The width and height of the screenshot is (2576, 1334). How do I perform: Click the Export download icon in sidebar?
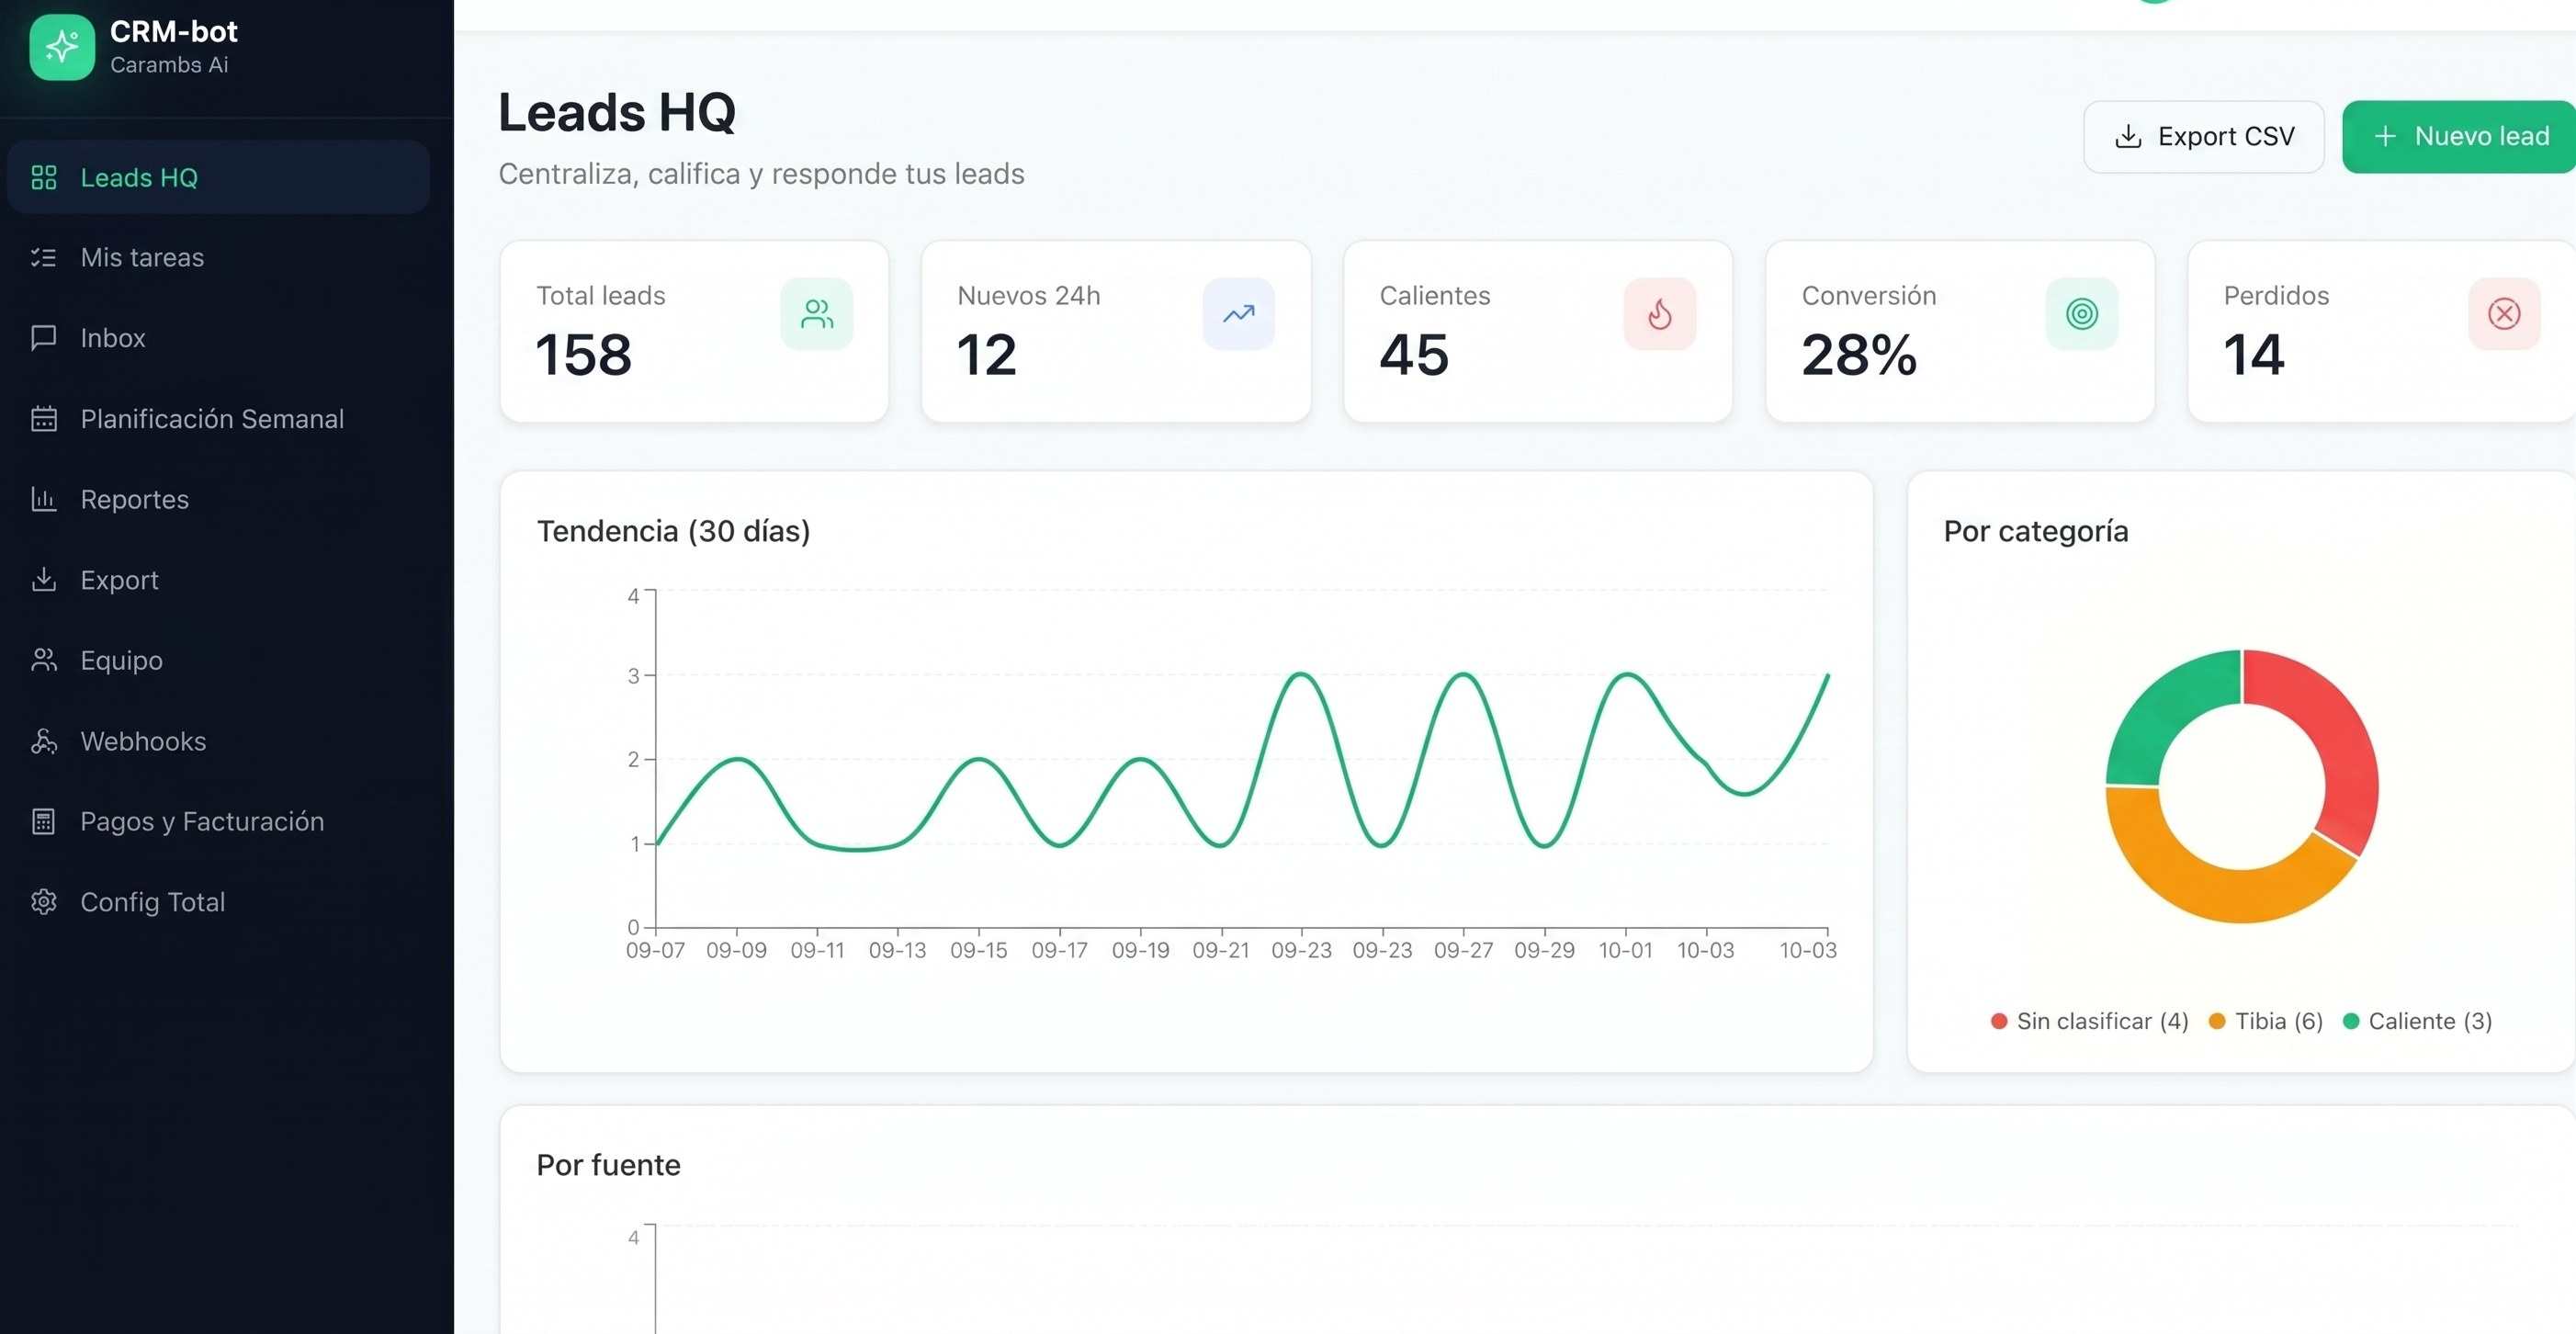tap(44, 579)
